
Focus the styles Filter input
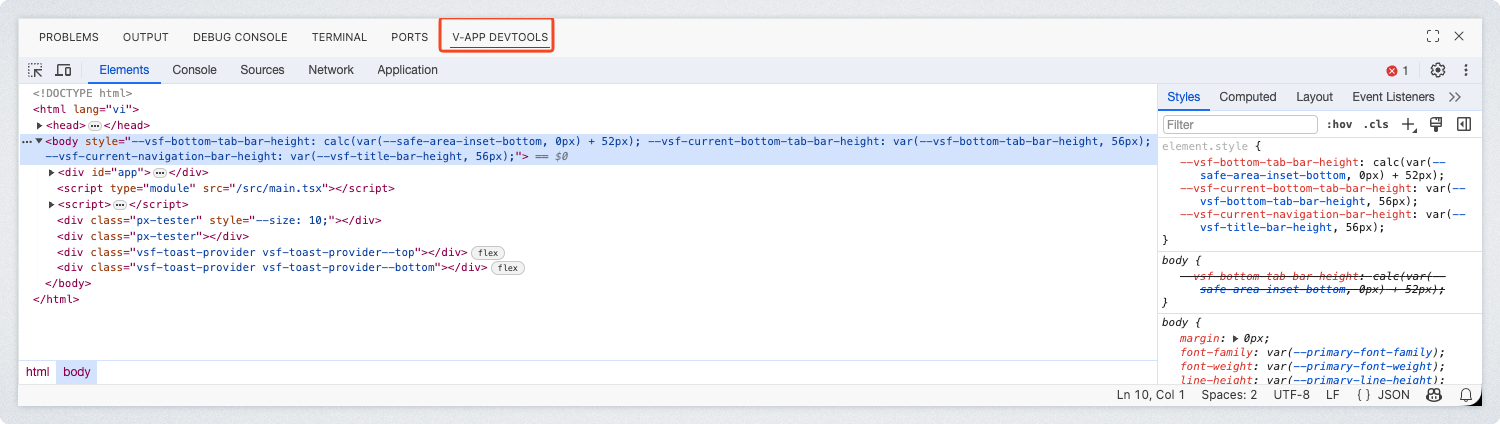1240,125
